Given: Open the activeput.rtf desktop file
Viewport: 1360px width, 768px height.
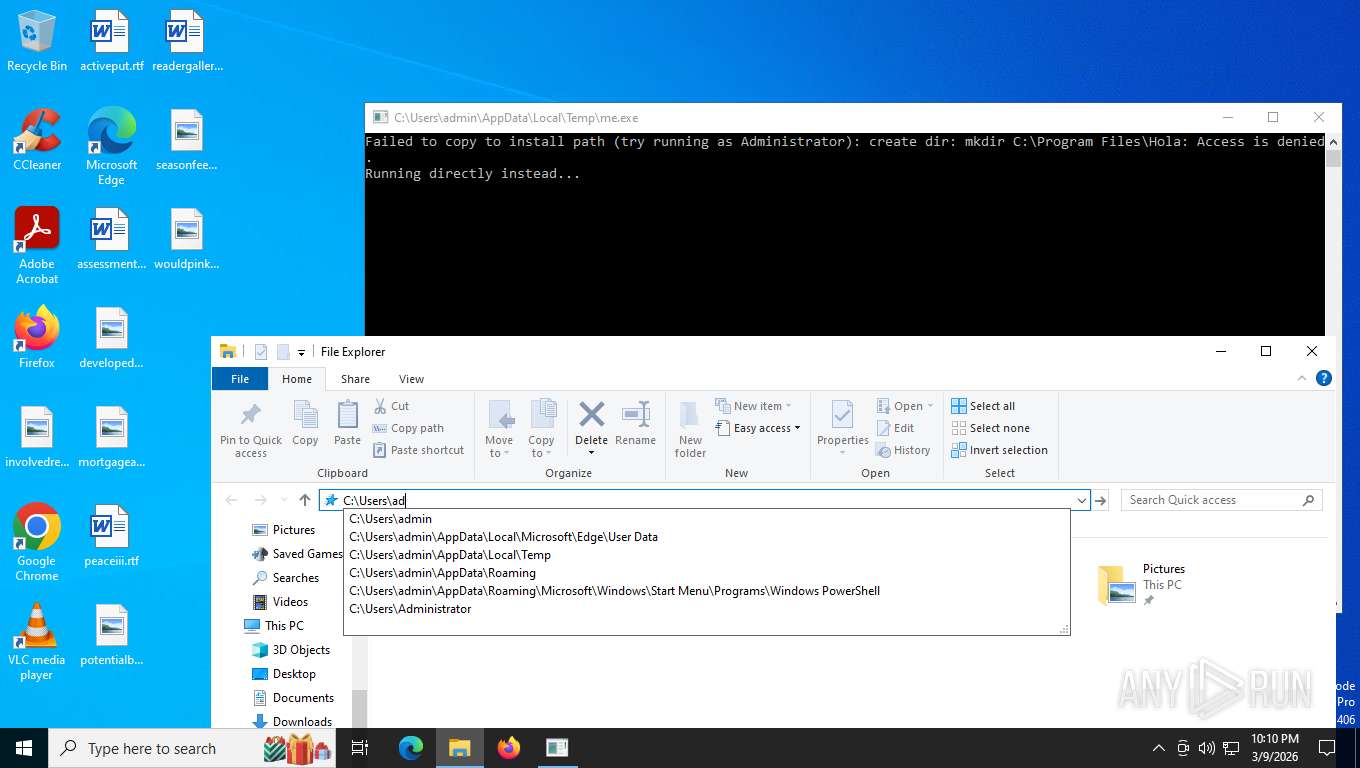Looking at the screenshot, I should pyautogui.click(x=111, y=42).
